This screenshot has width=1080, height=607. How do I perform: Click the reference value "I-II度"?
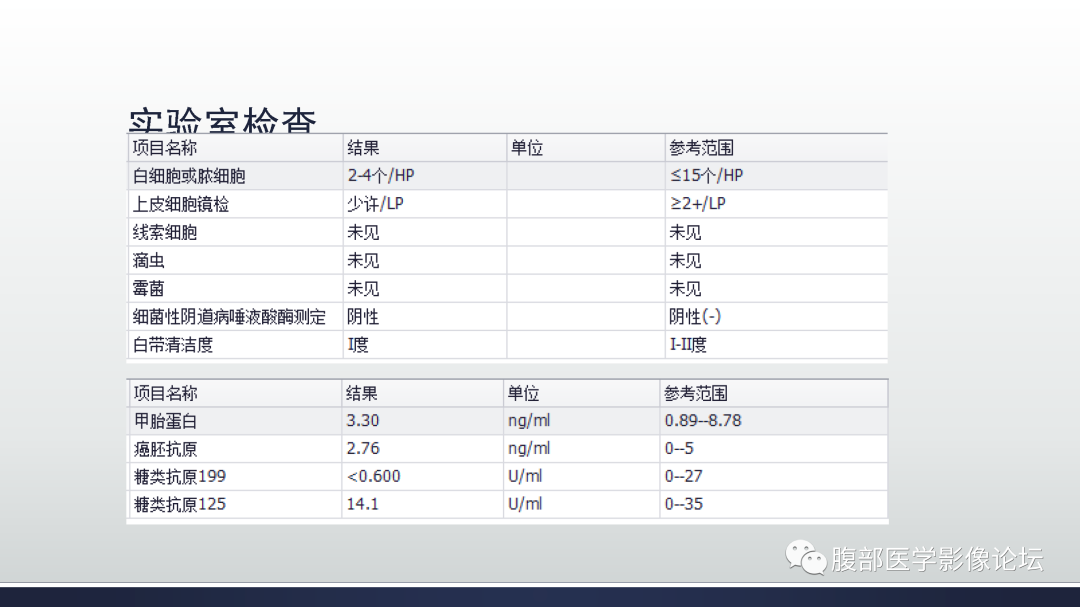click(x=688, y=345)
